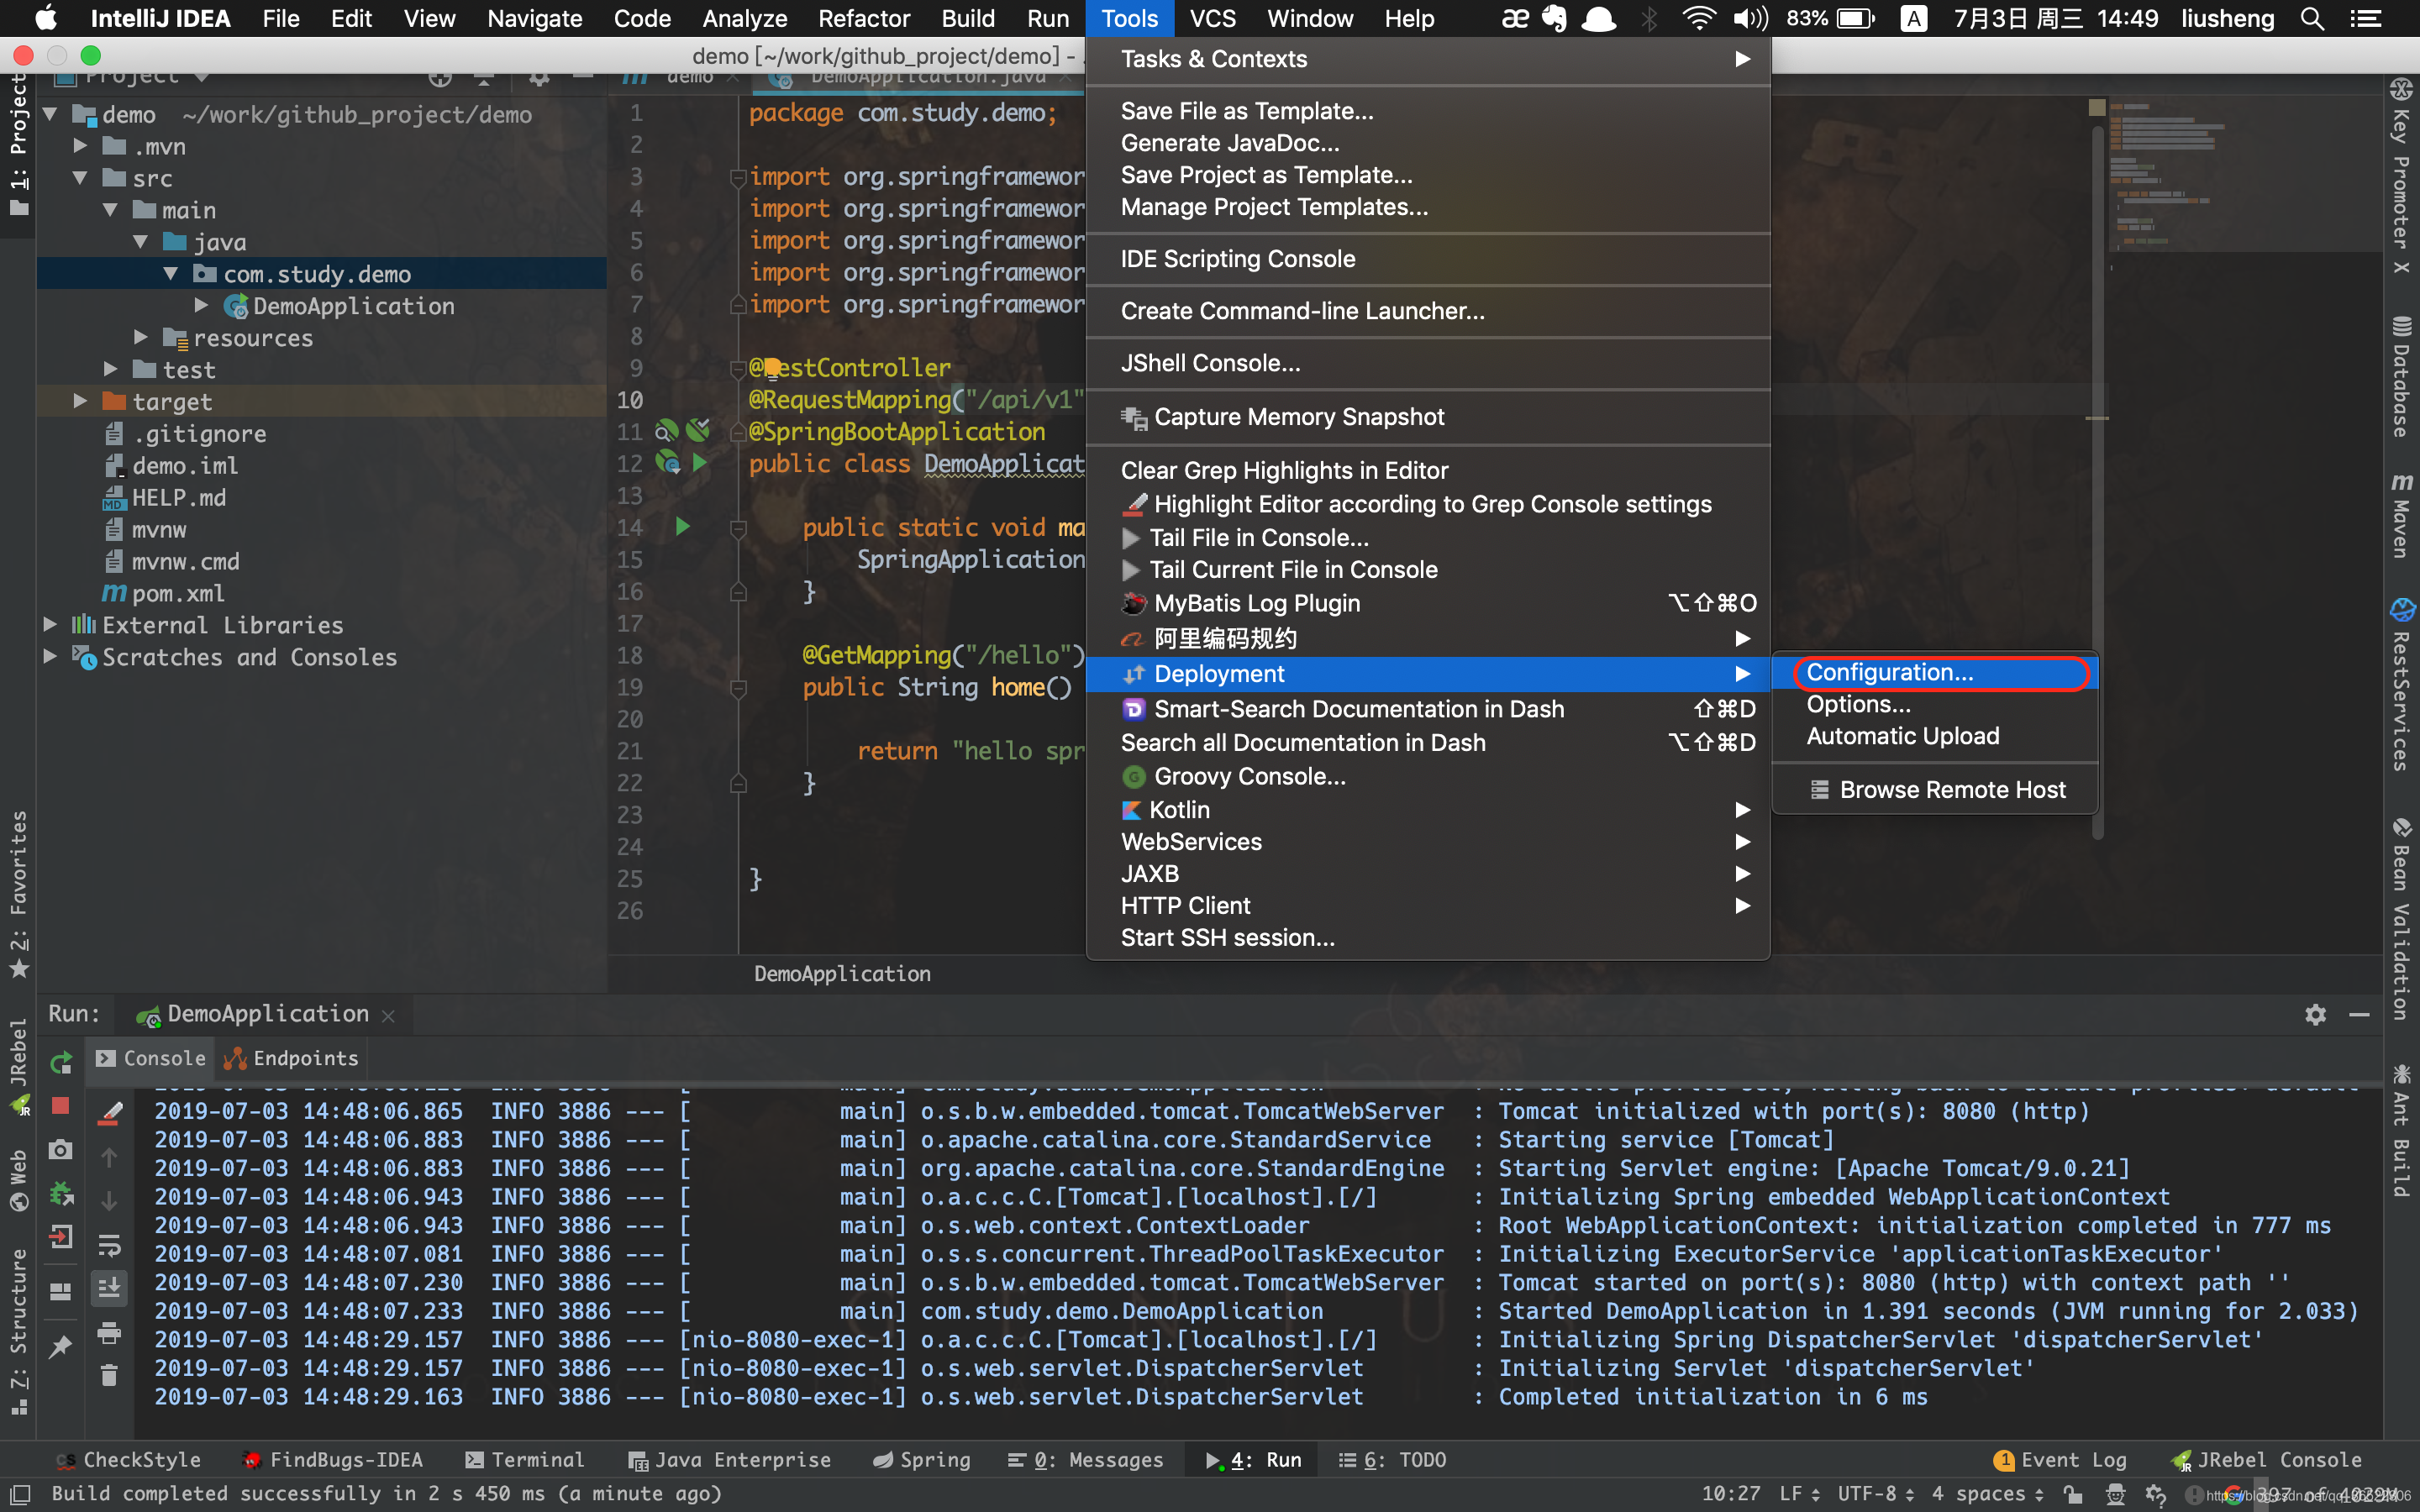Click the pin tab icon in Run panel
Screen dimensions: 2420x1512
point(60,1346)
